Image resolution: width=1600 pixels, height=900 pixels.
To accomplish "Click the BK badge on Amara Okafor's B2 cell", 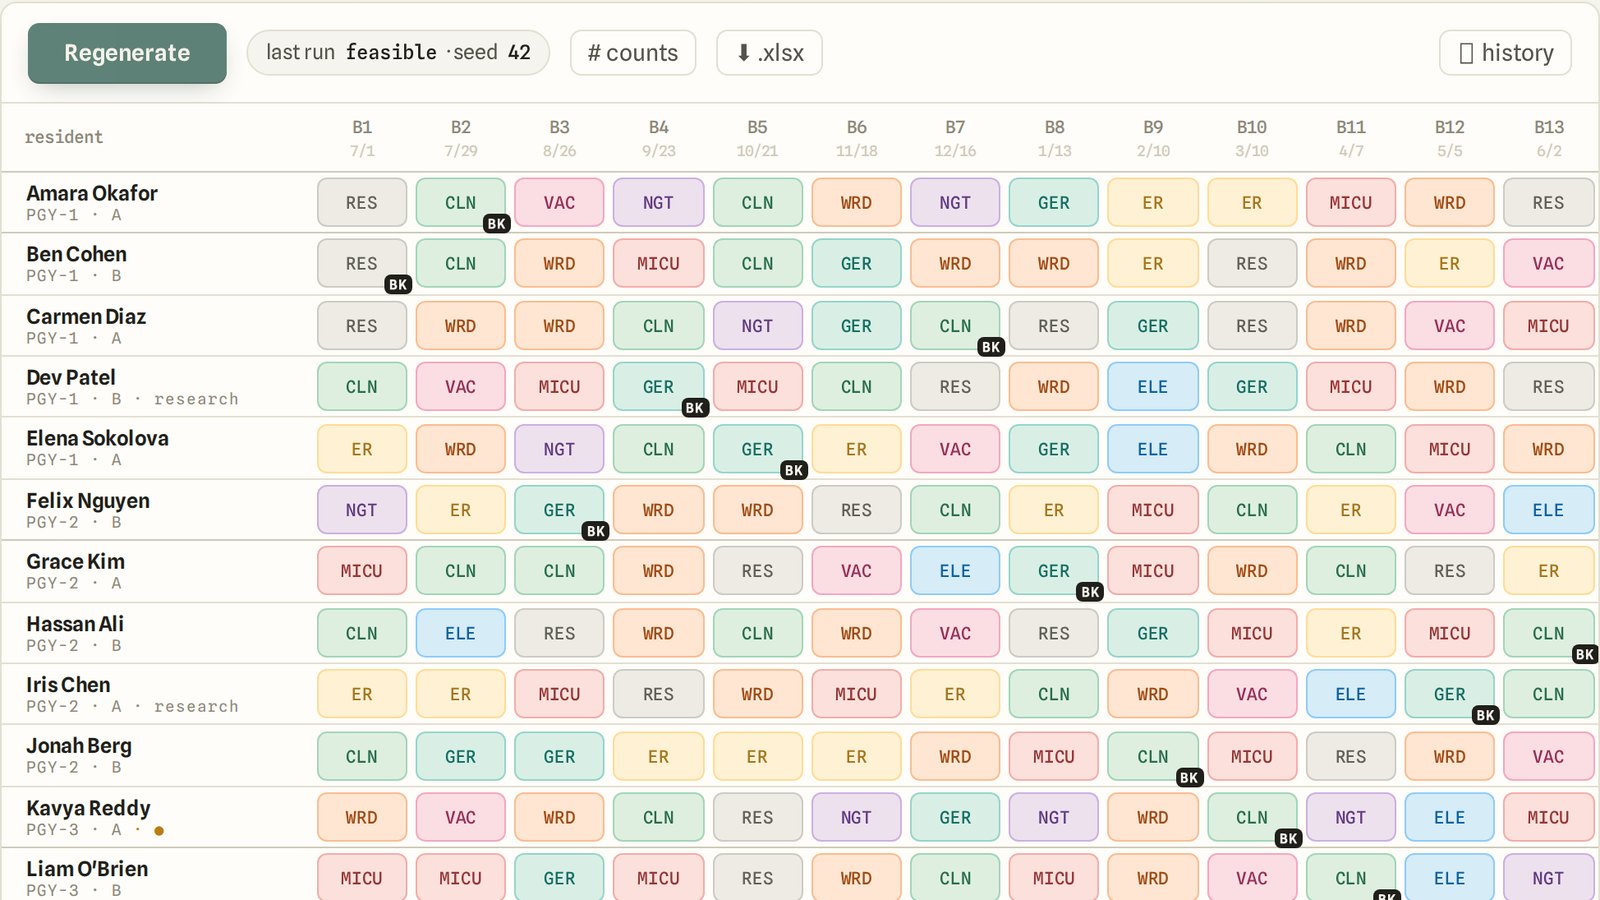I will click(497, 224).
